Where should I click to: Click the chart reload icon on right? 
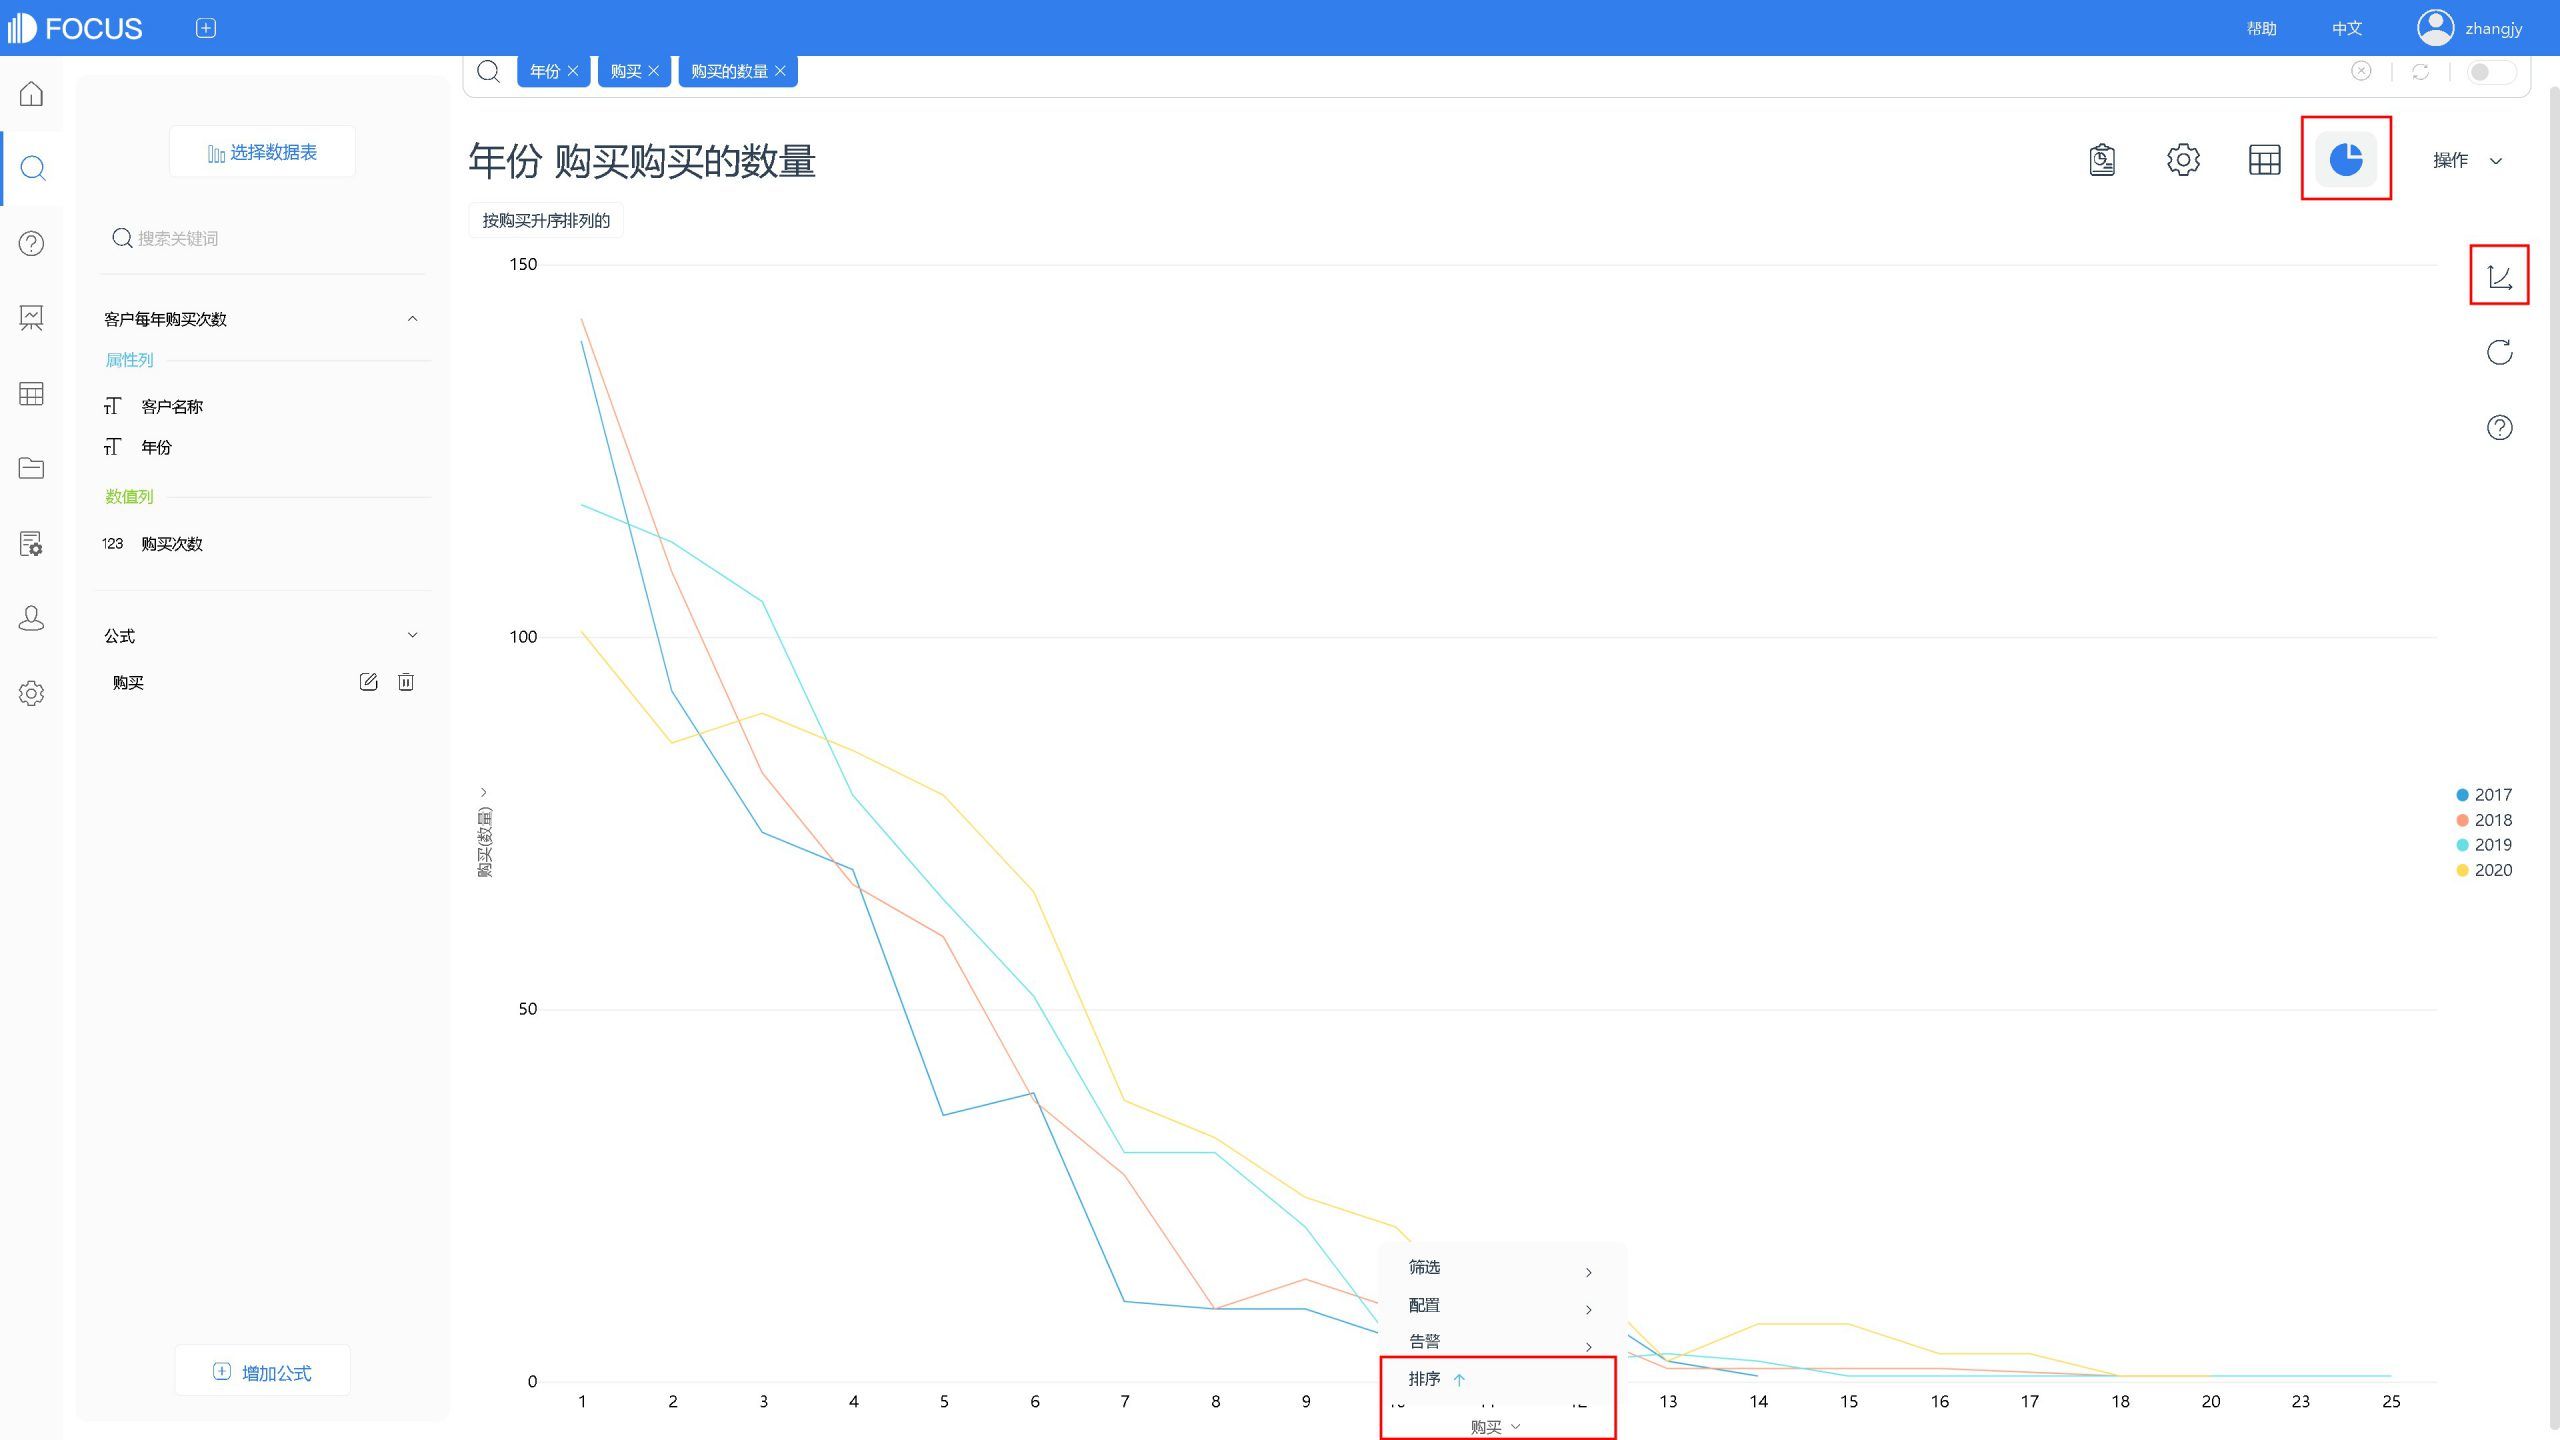tap(2499, 352)
